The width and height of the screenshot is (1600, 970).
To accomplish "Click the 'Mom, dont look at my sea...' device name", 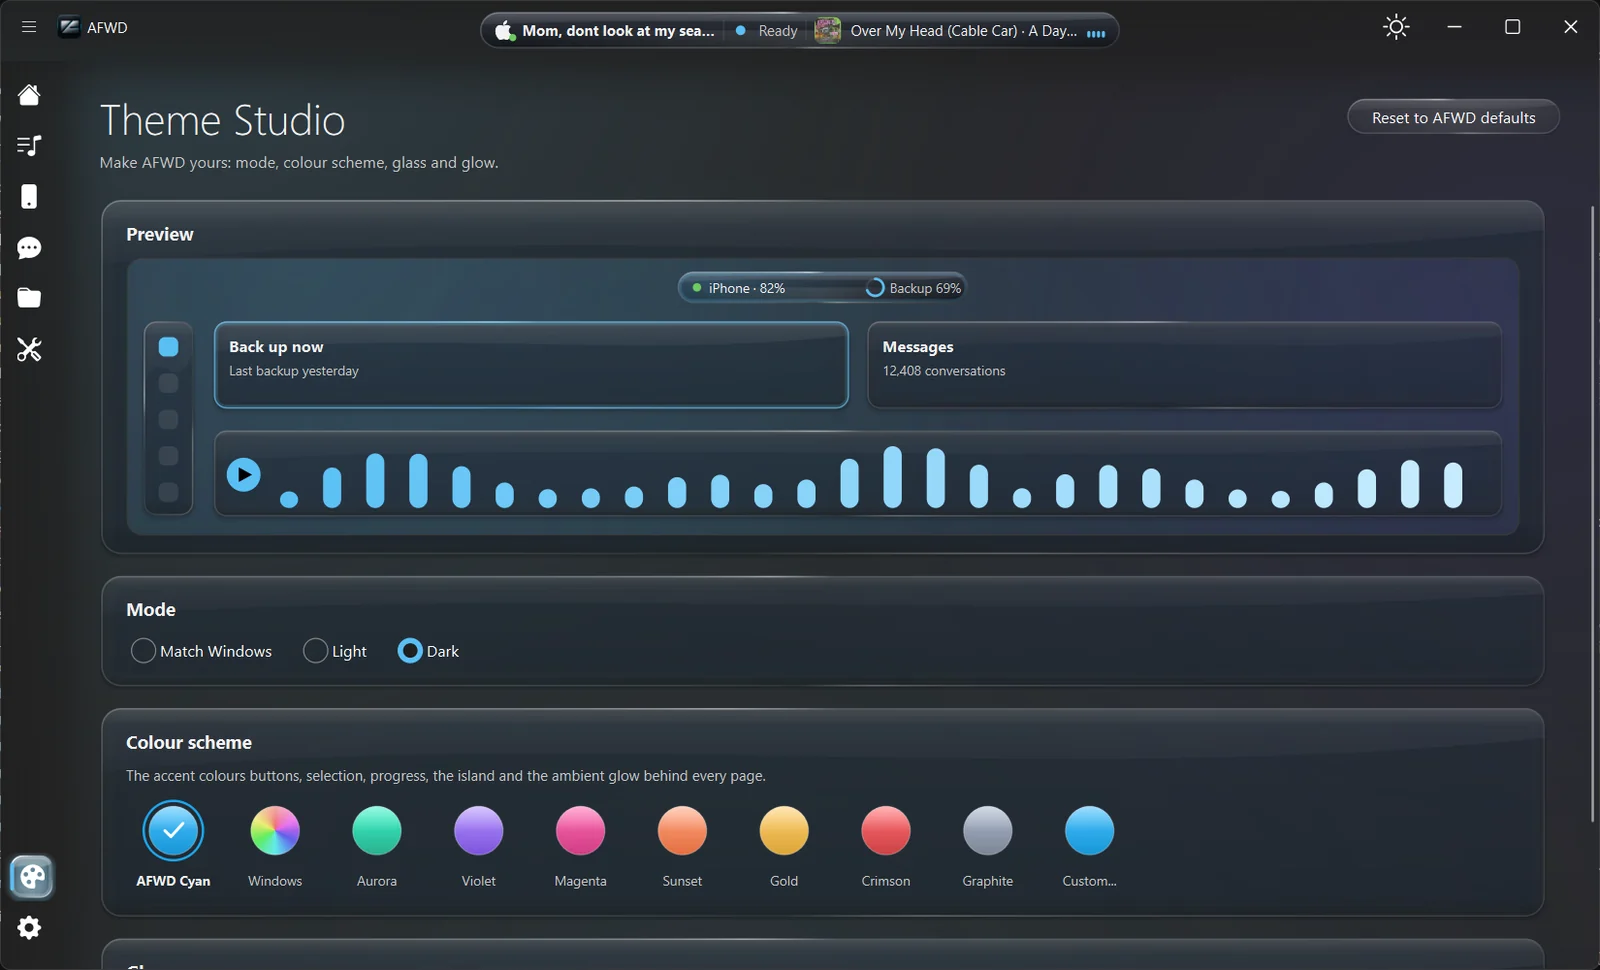I will point(618,31).
